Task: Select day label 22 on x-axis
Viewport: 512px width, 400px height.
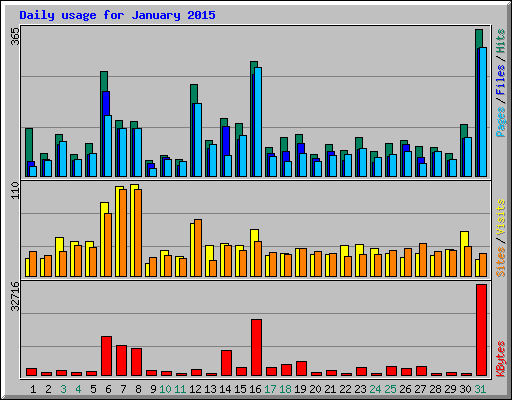Action: 345,389
